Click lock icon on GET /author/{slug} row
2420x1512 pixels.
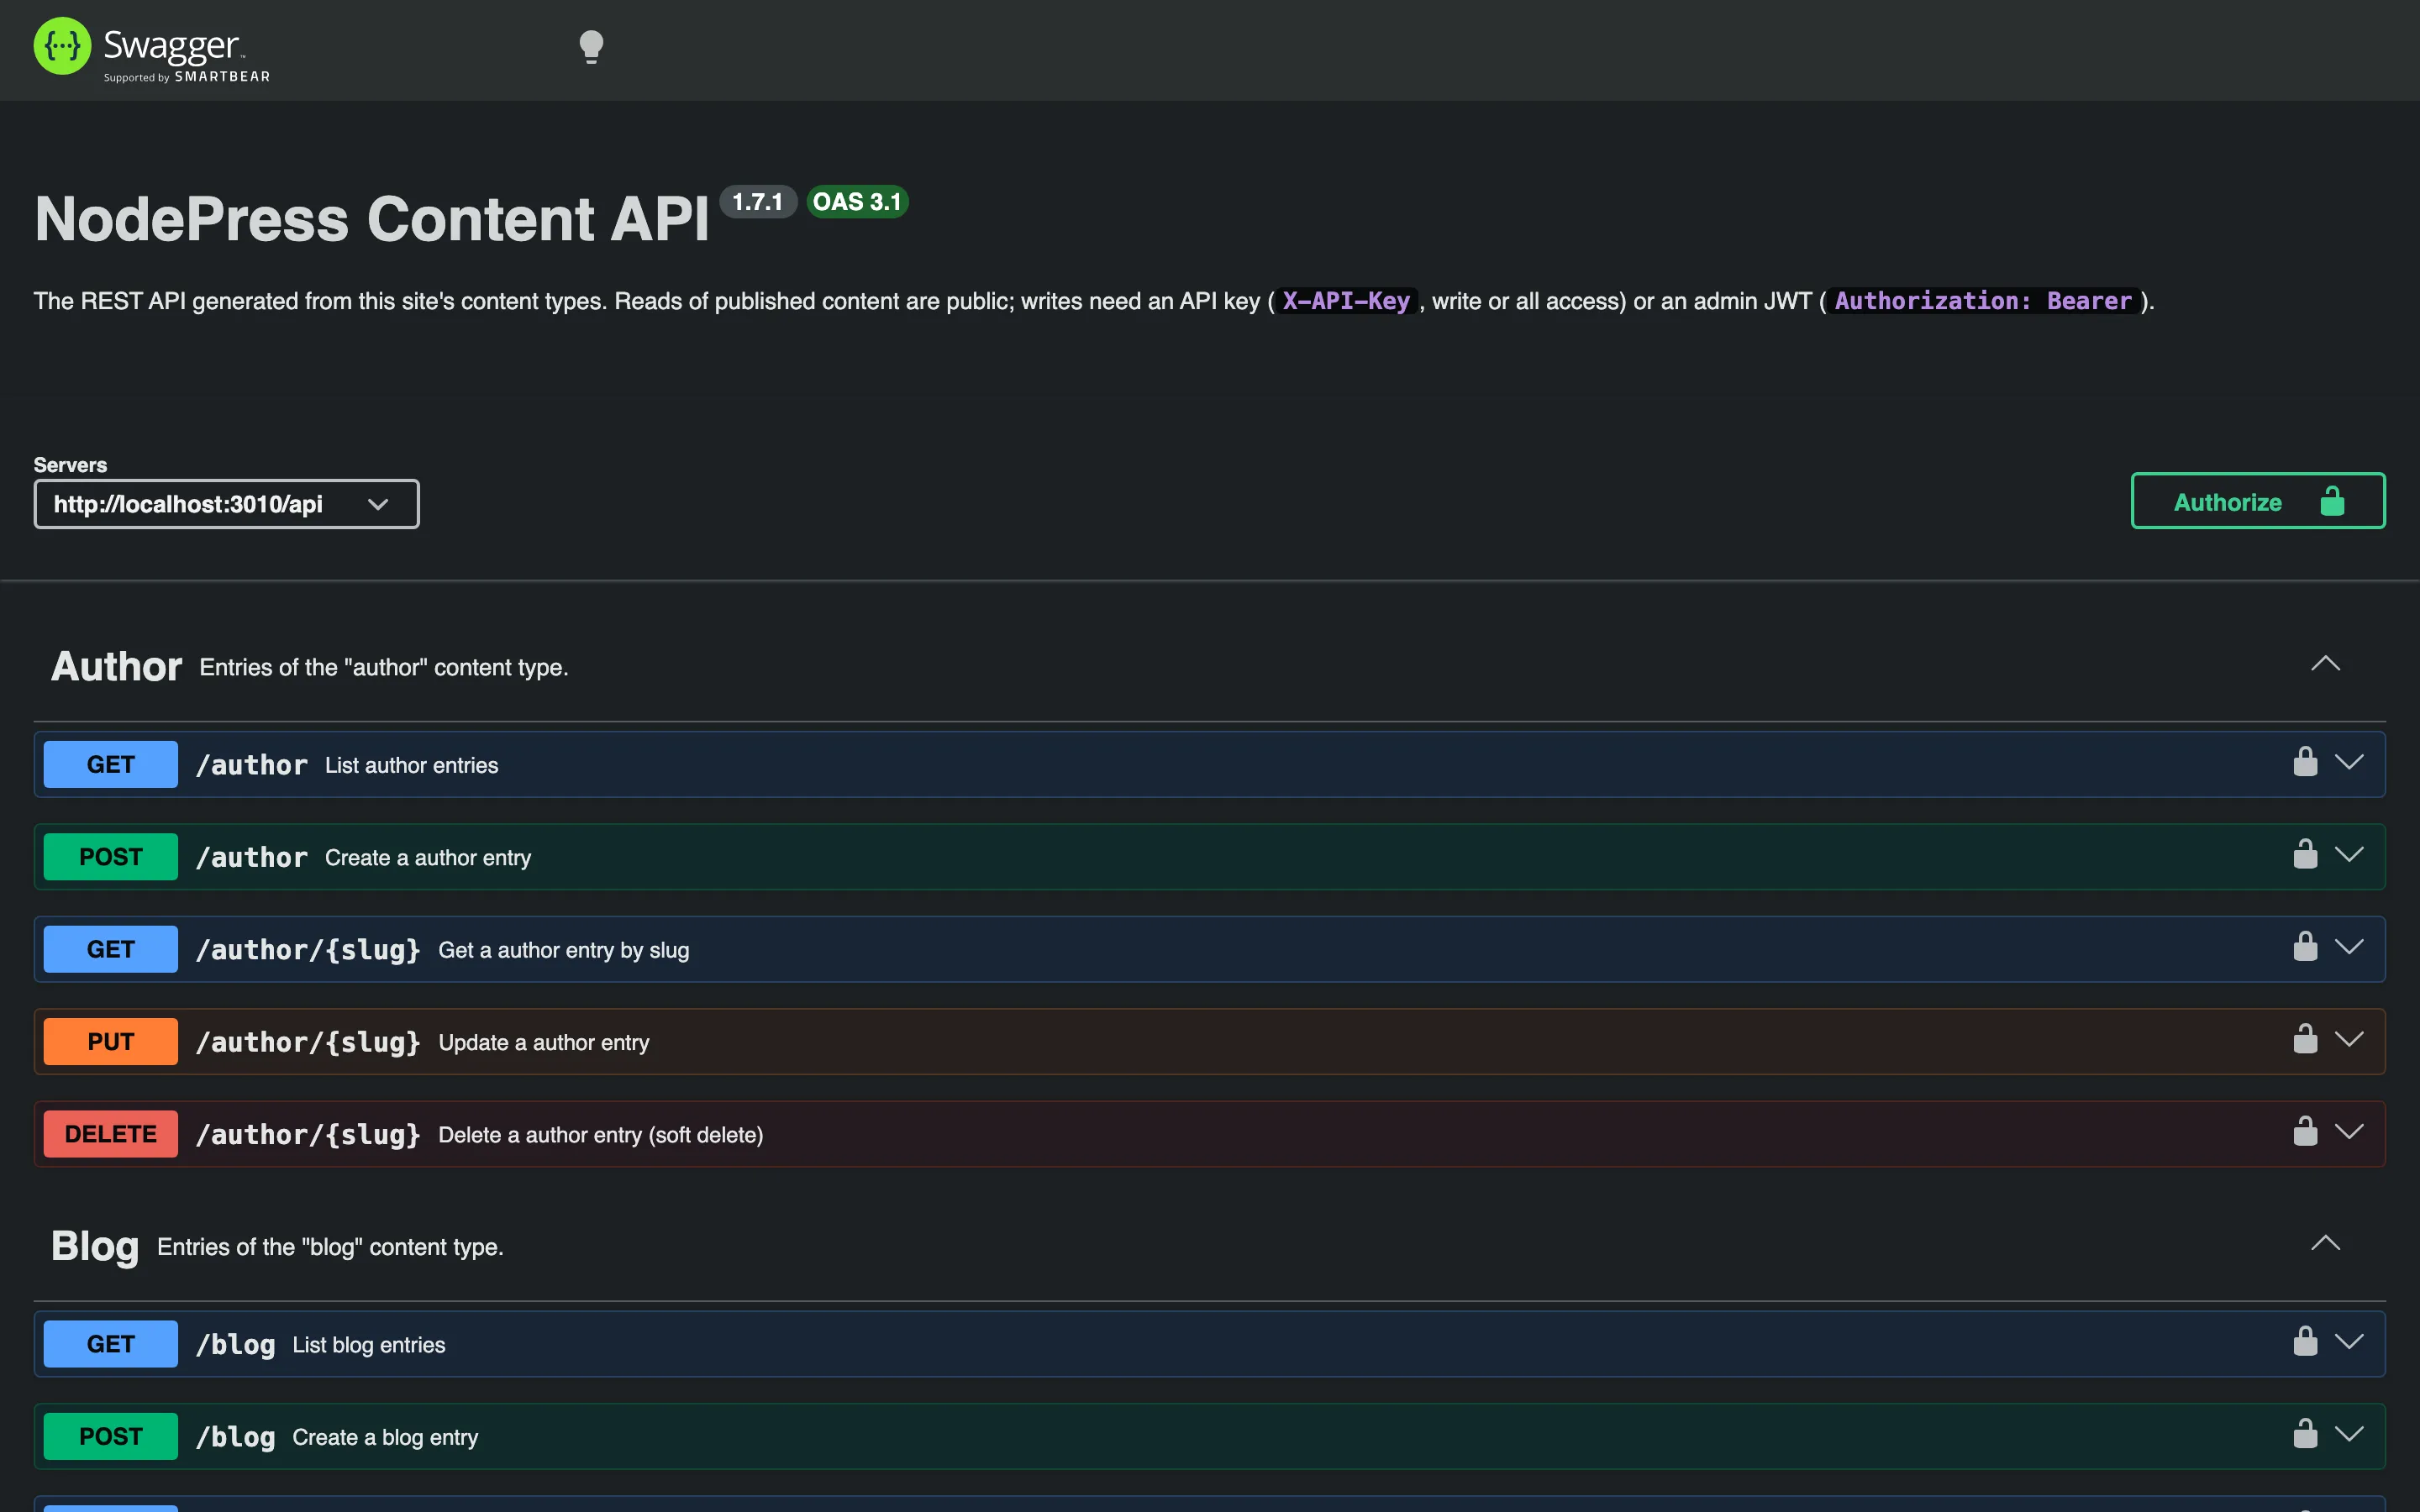[2305, 947]
